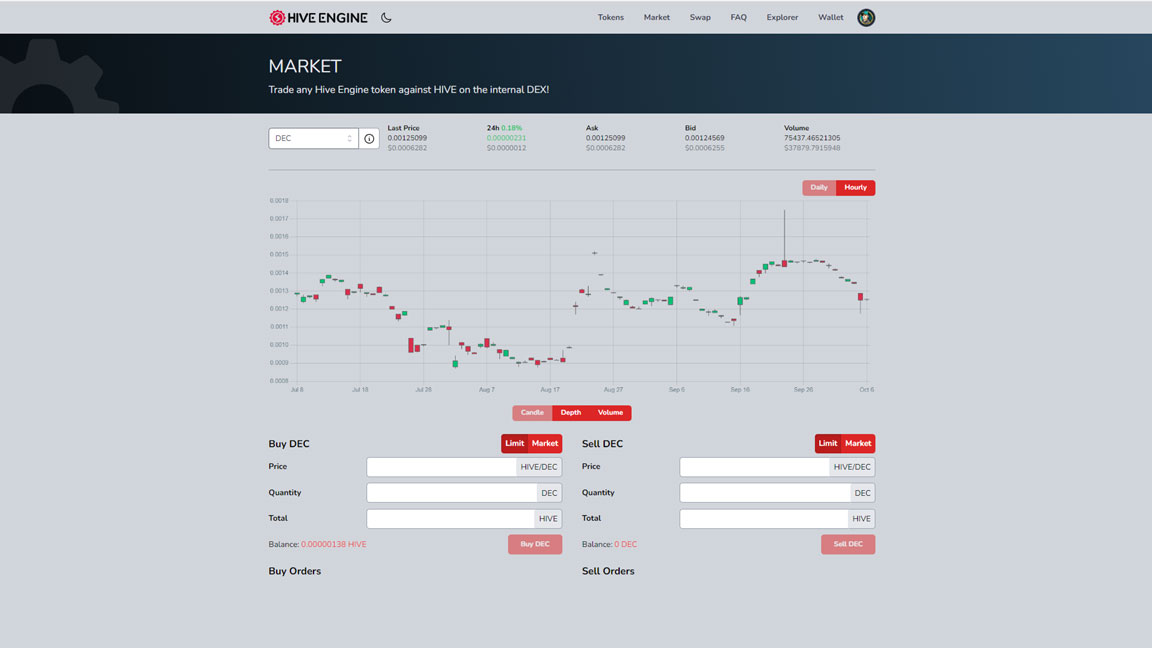Open the Explorer page
The height and width of the screenshot is (648, 1152).
click(782, 18)
